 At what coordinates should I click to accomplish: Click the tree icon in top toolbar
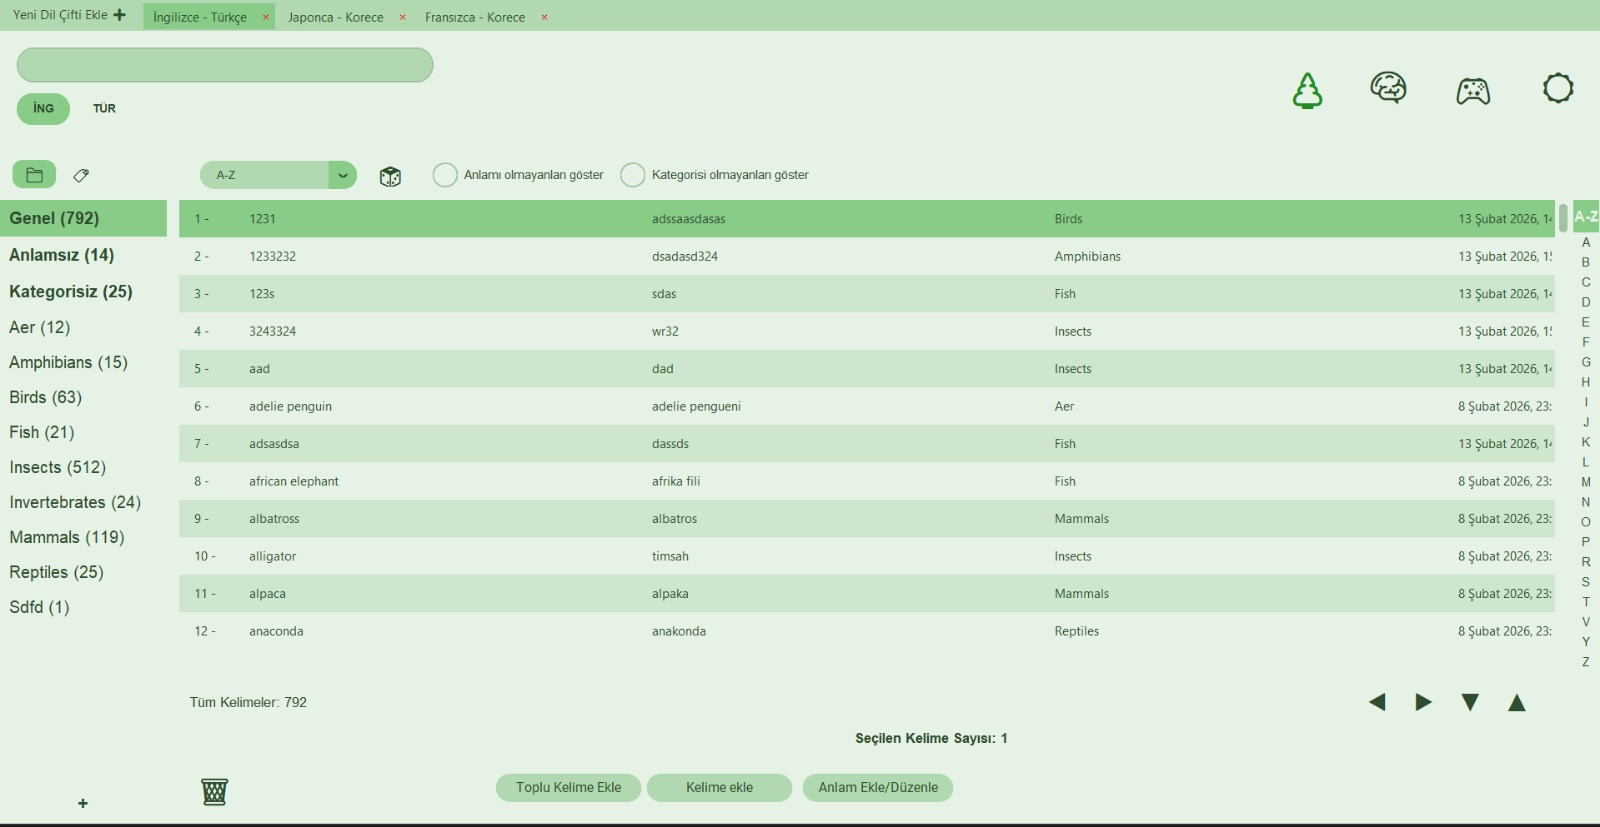tap(1307, 90)
